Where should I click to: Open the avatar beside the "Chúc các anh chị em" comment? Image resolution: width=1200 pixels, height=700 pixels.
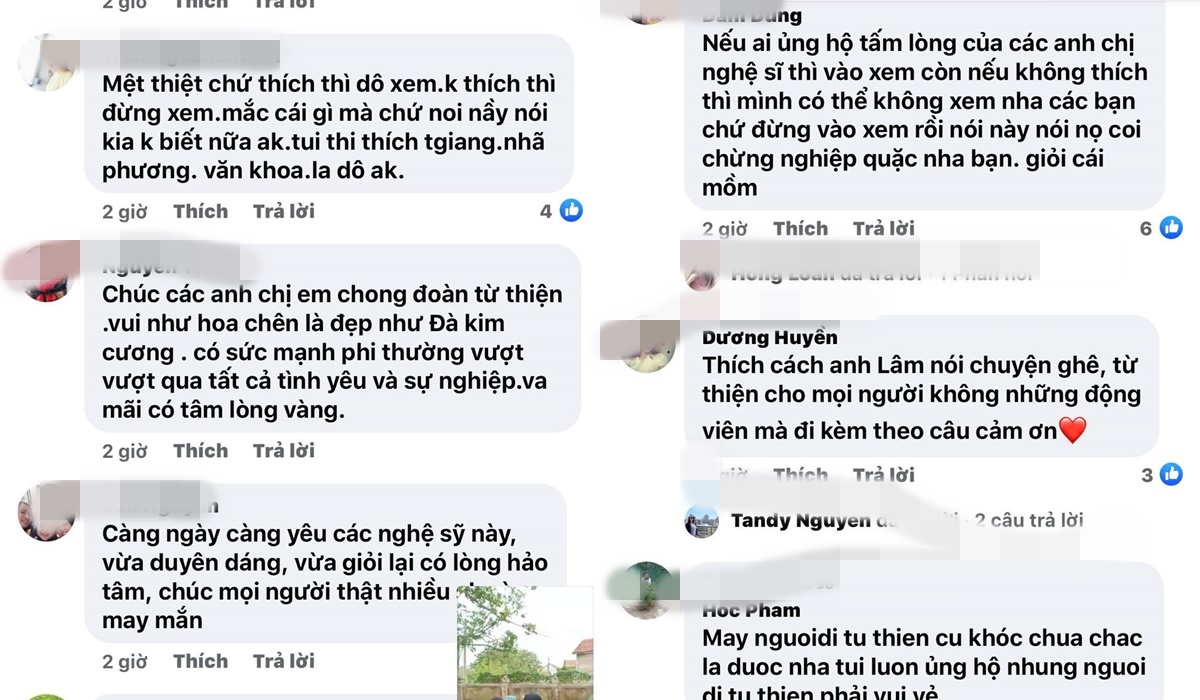point(45,274)
